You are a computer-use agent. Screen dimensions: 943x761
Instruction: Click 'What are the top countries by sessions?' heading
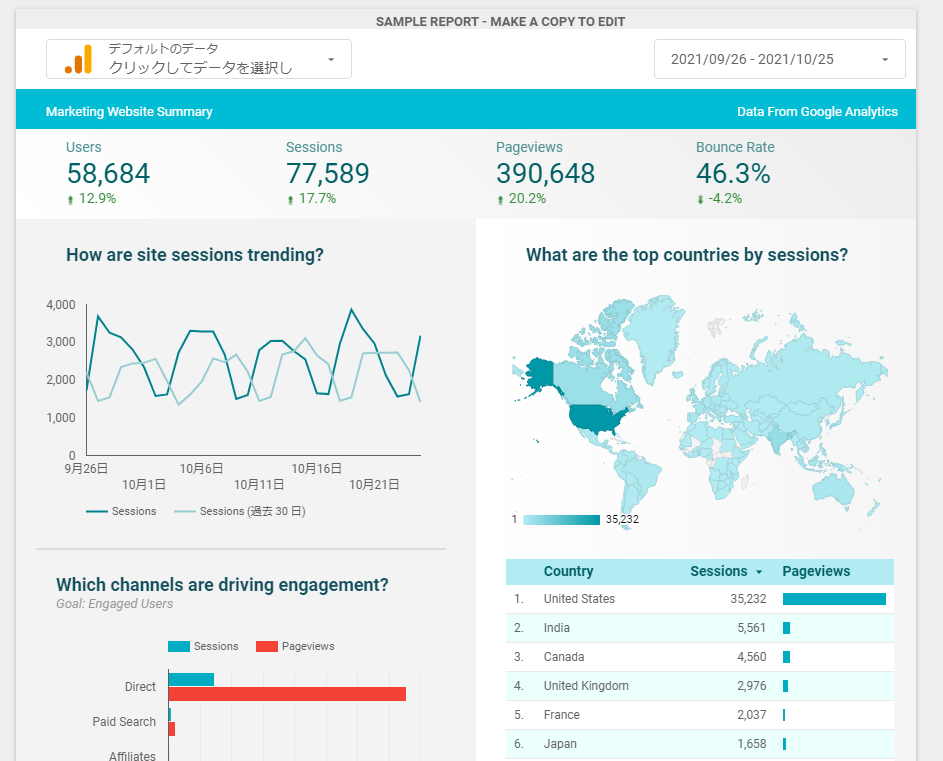pyautogui.click(x=687, y=255)
